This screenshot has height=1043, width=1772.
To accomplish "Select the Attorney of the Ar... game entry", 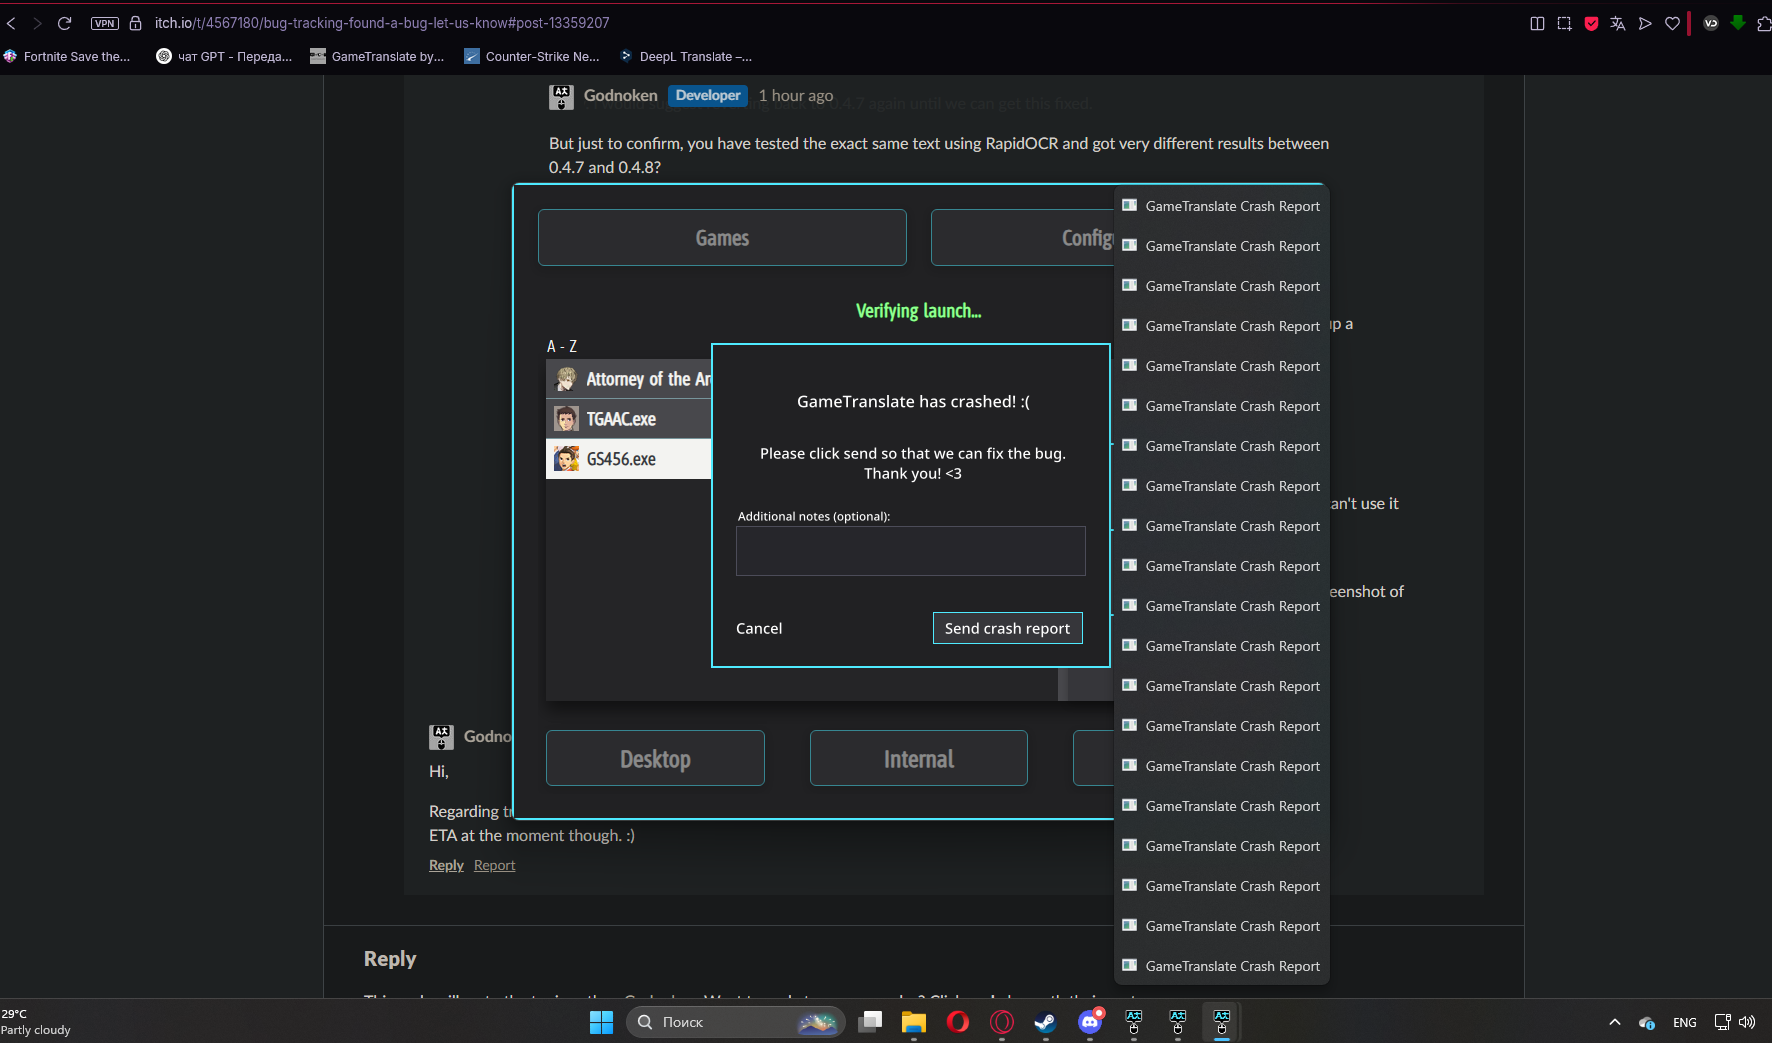I will tap(629, 379).
